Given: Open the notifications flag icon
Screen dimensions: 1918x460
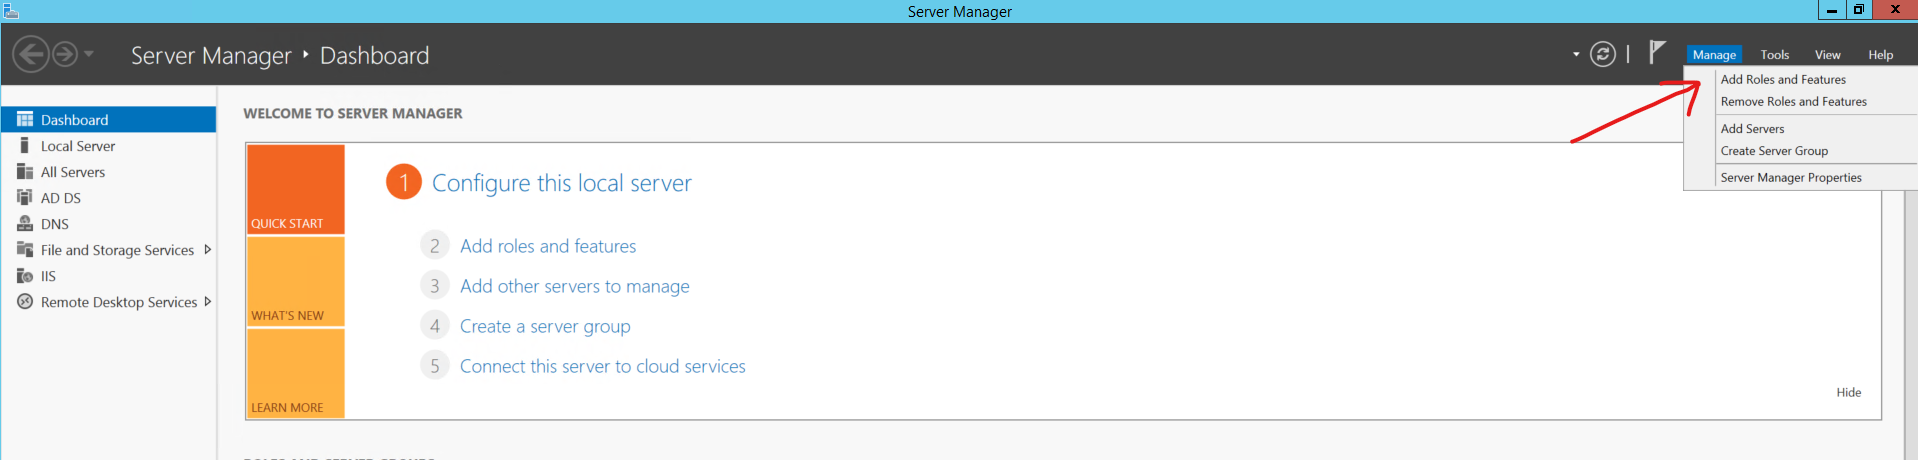Looking at the screenshot, I should tap(1657, 52).
